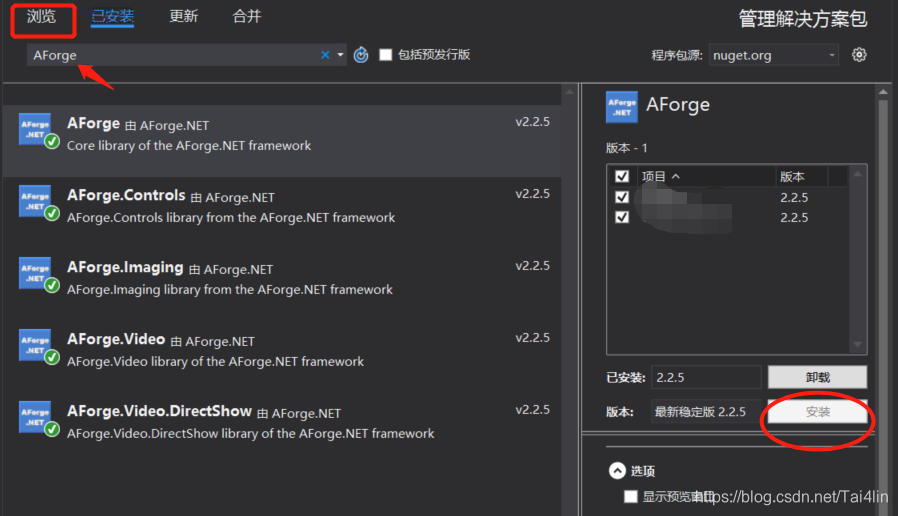Switch to the 浏览 tab

(x=41, y=17)
